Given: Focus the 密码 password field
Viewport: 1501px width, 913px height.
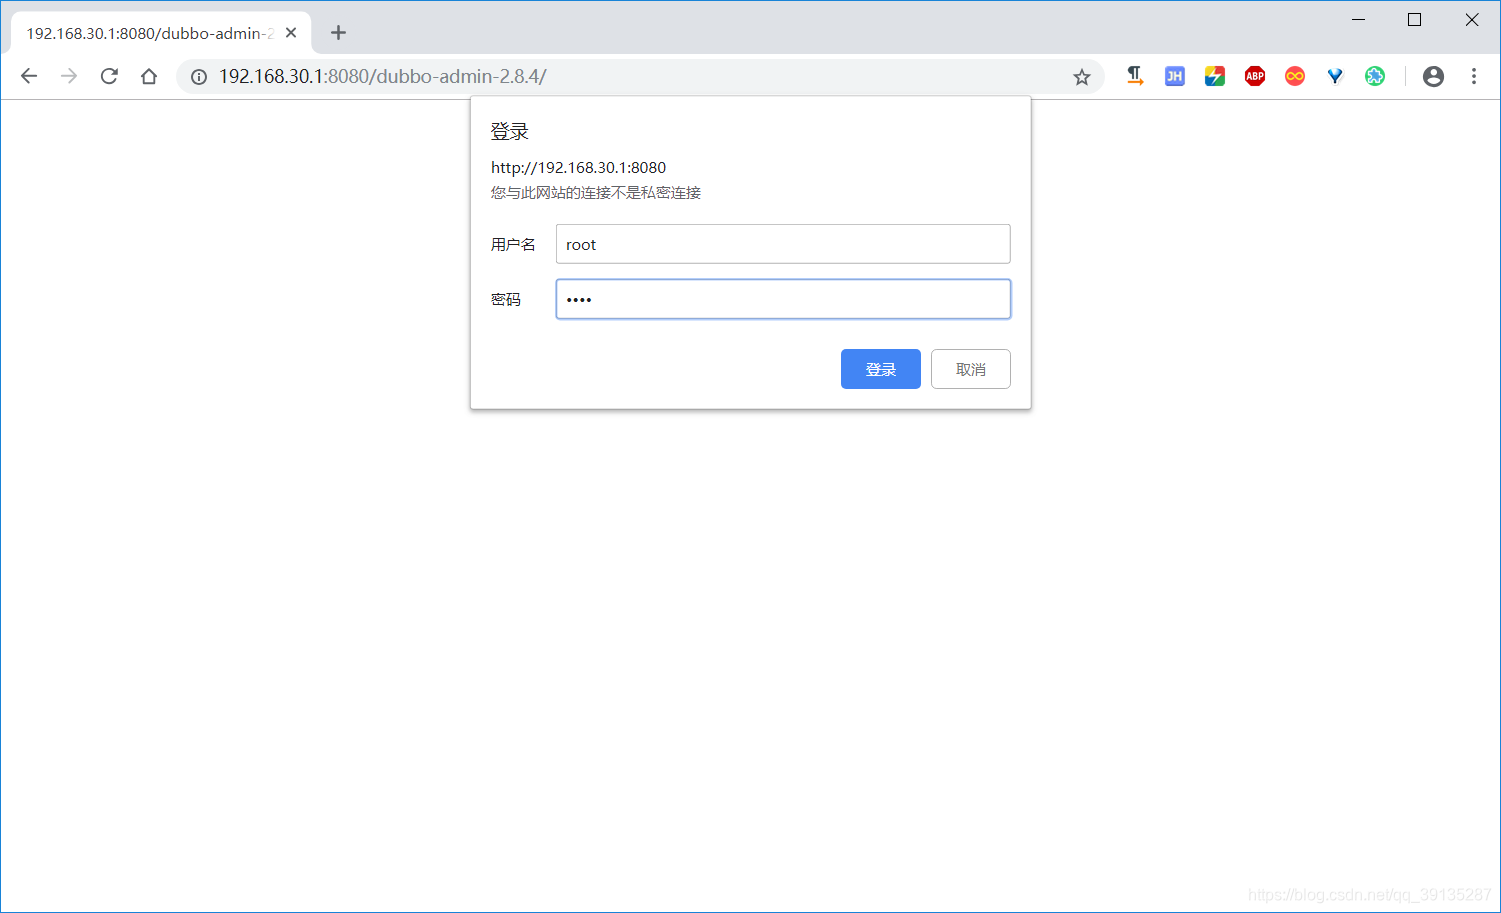Looking at the screenshot, I should 783,299.
